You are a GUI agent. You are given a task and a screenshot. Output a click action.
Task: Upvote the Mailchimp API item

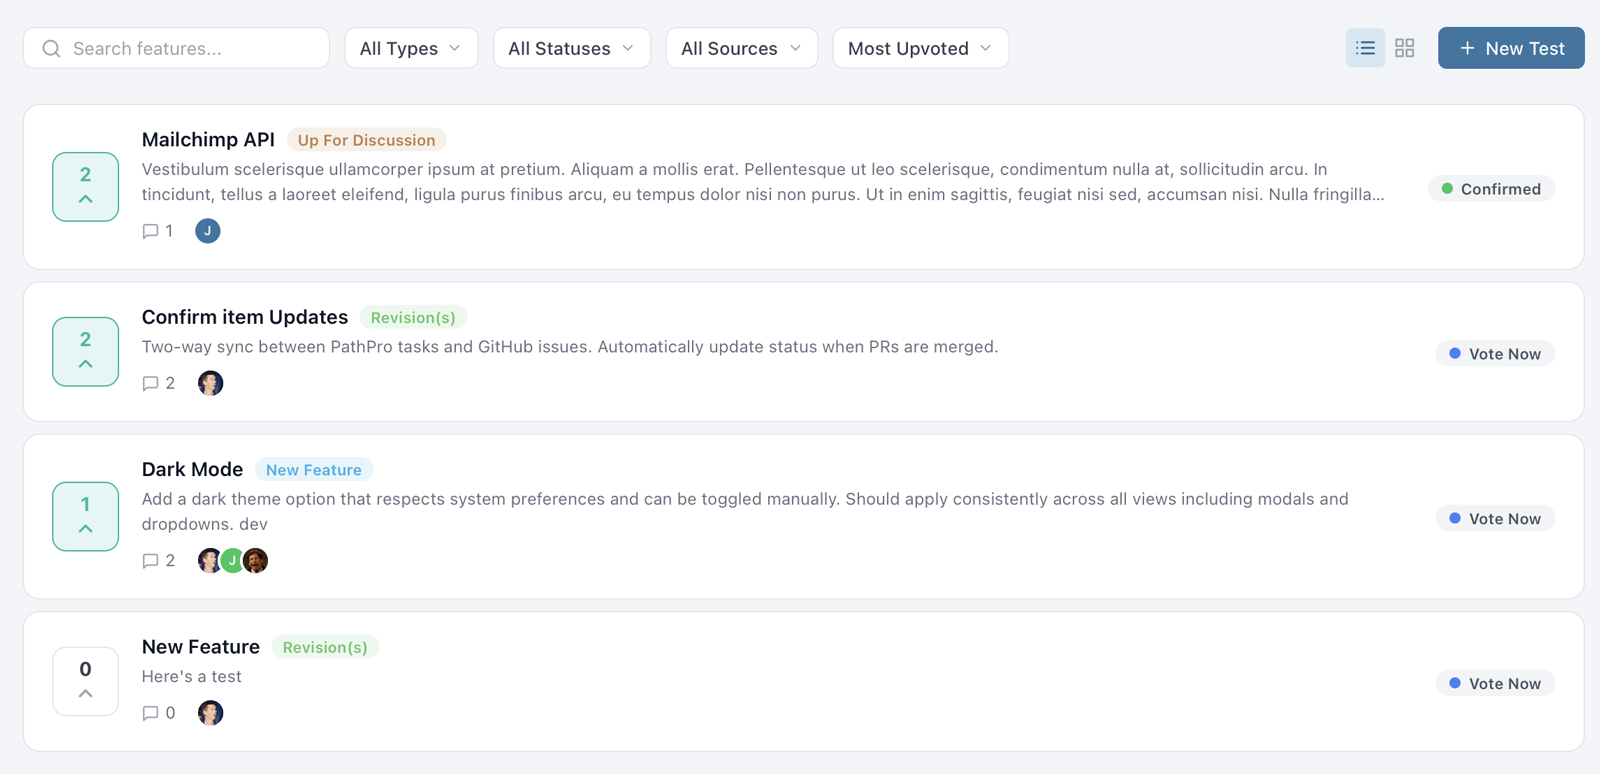tap(86, 187)
